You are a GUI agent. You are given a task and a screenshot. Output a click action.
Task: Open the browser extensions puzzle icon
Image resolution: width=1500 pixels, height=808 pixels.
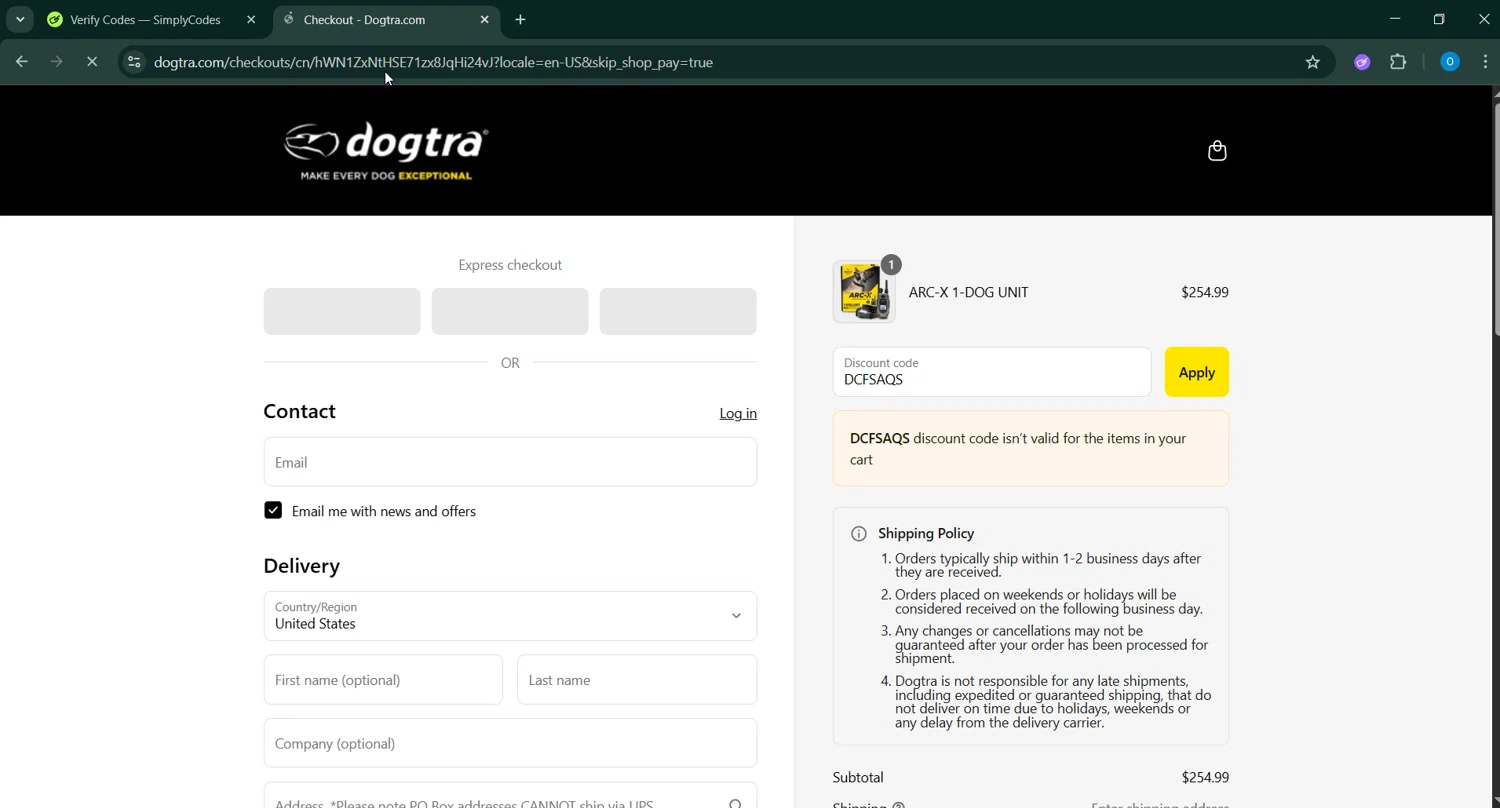(x=1398, y=62)
